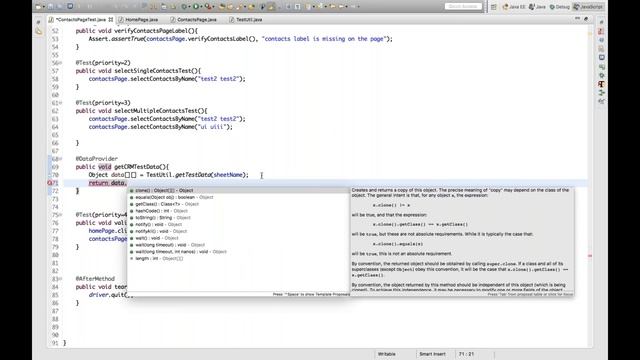
Task: Click the error marker on line 71
Action: [50, 183]
